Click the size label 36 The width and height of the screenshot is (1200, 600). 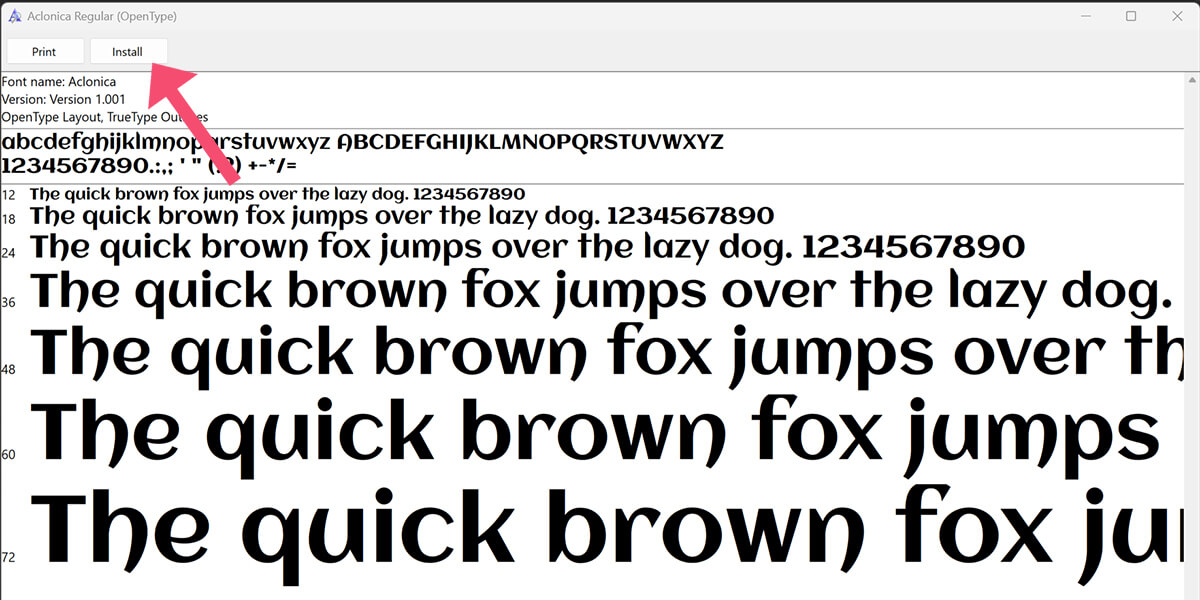point(9,302)
